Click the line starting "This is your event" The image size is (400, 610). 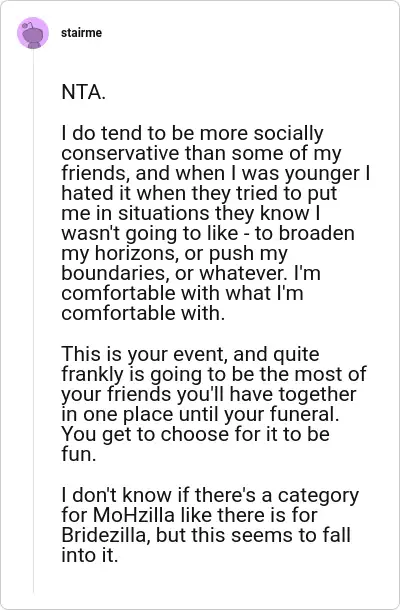click(190, 354)
